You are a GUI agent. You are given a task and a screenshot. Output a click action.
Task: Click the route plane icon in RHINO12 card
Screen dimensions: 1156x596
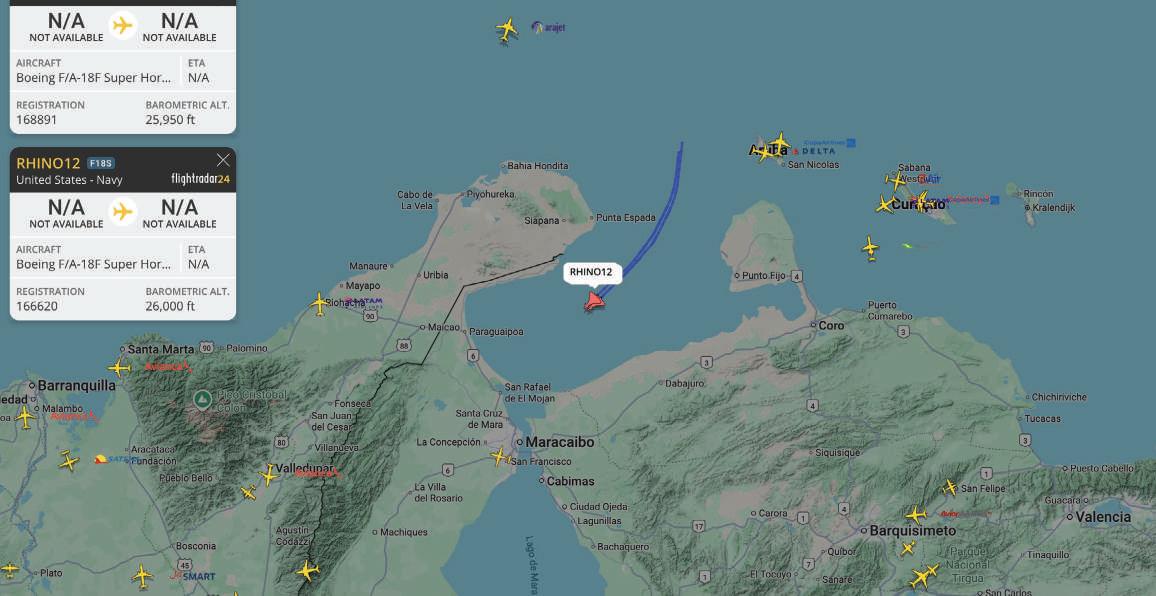(x=122, y=212)
